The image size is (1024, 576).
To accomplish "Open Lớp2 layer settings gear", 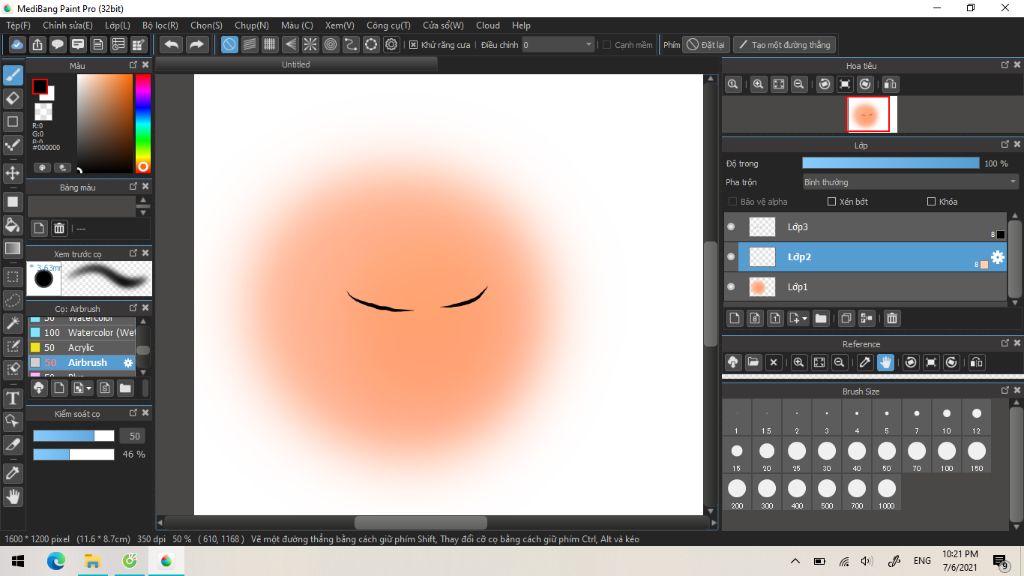I will click(x=997, y=257).
